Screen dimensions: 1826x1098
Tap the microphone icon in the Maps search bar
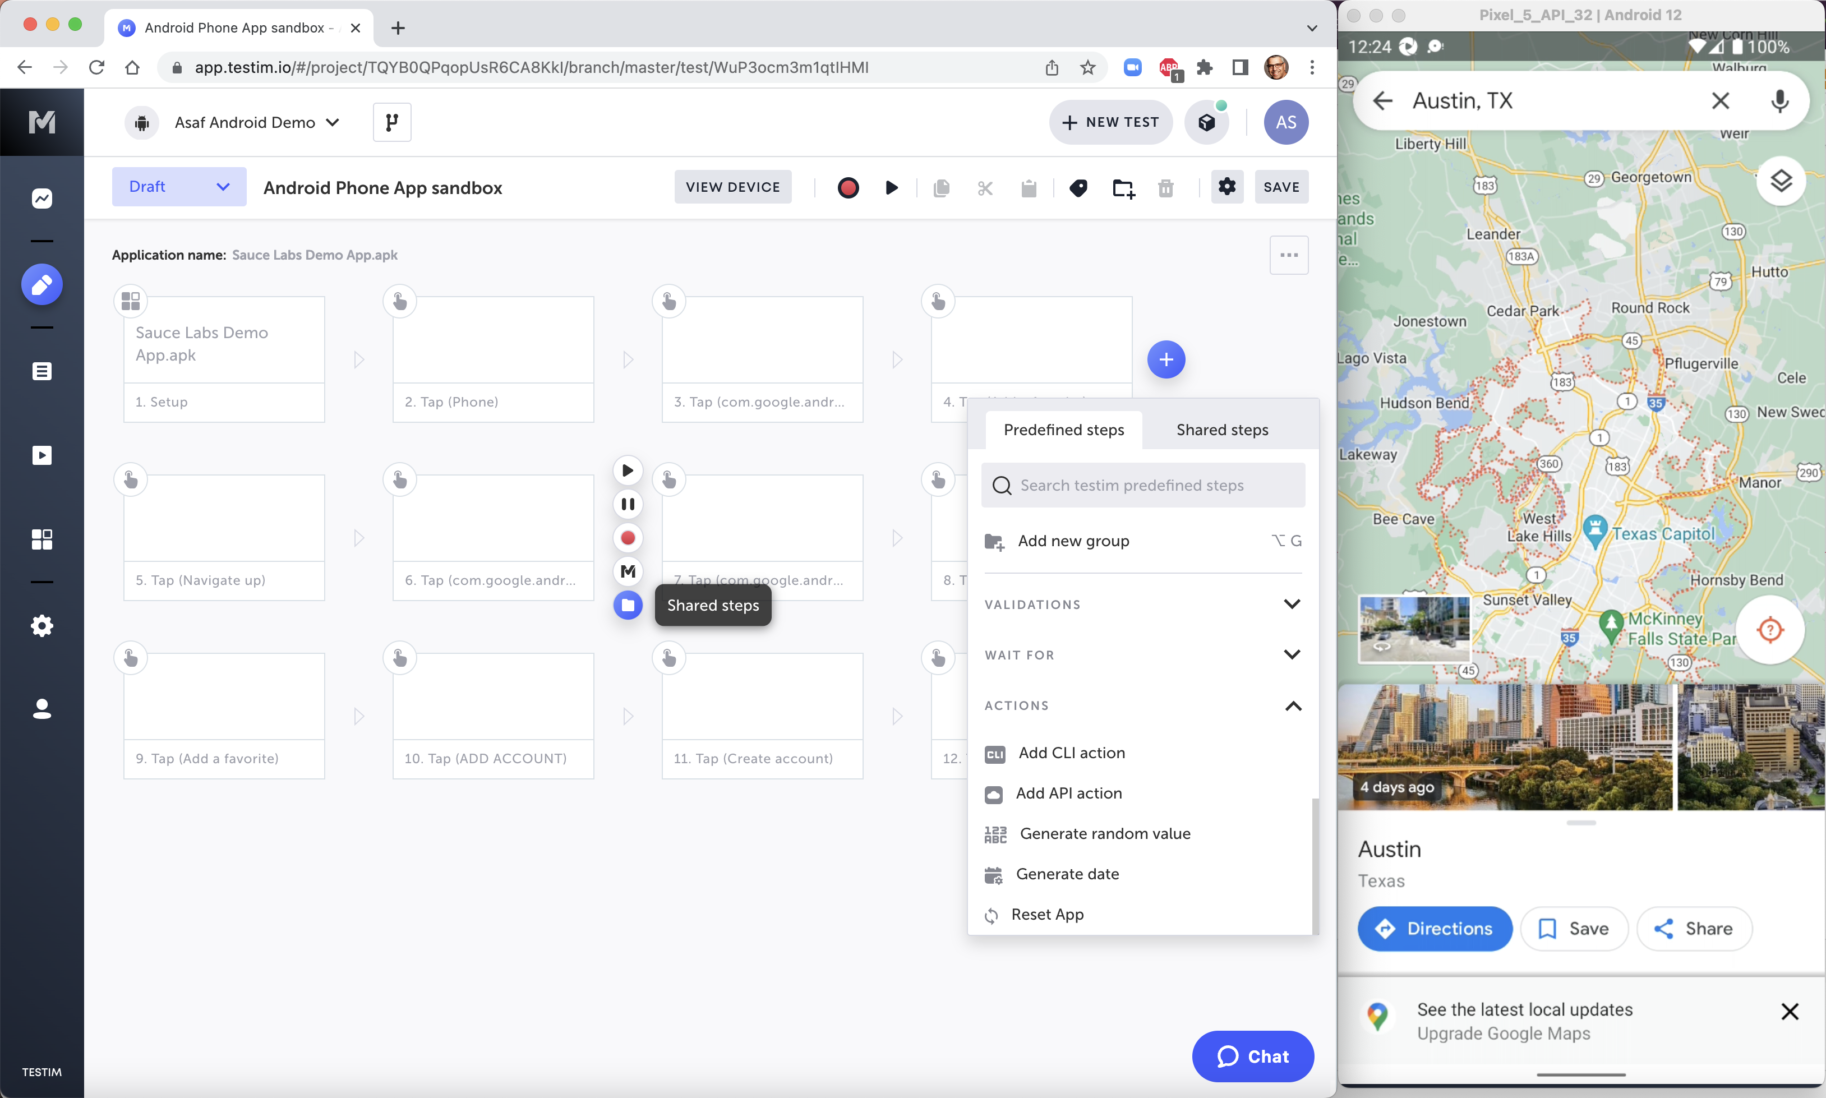coord(1779,100)
